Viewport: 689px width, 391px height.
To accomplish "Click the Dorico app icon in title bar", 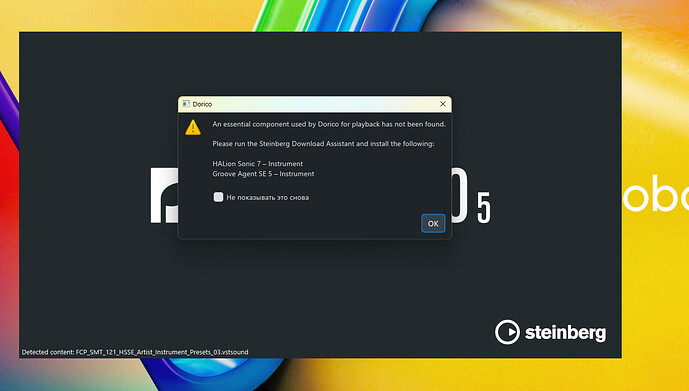I will coord(186,104).
